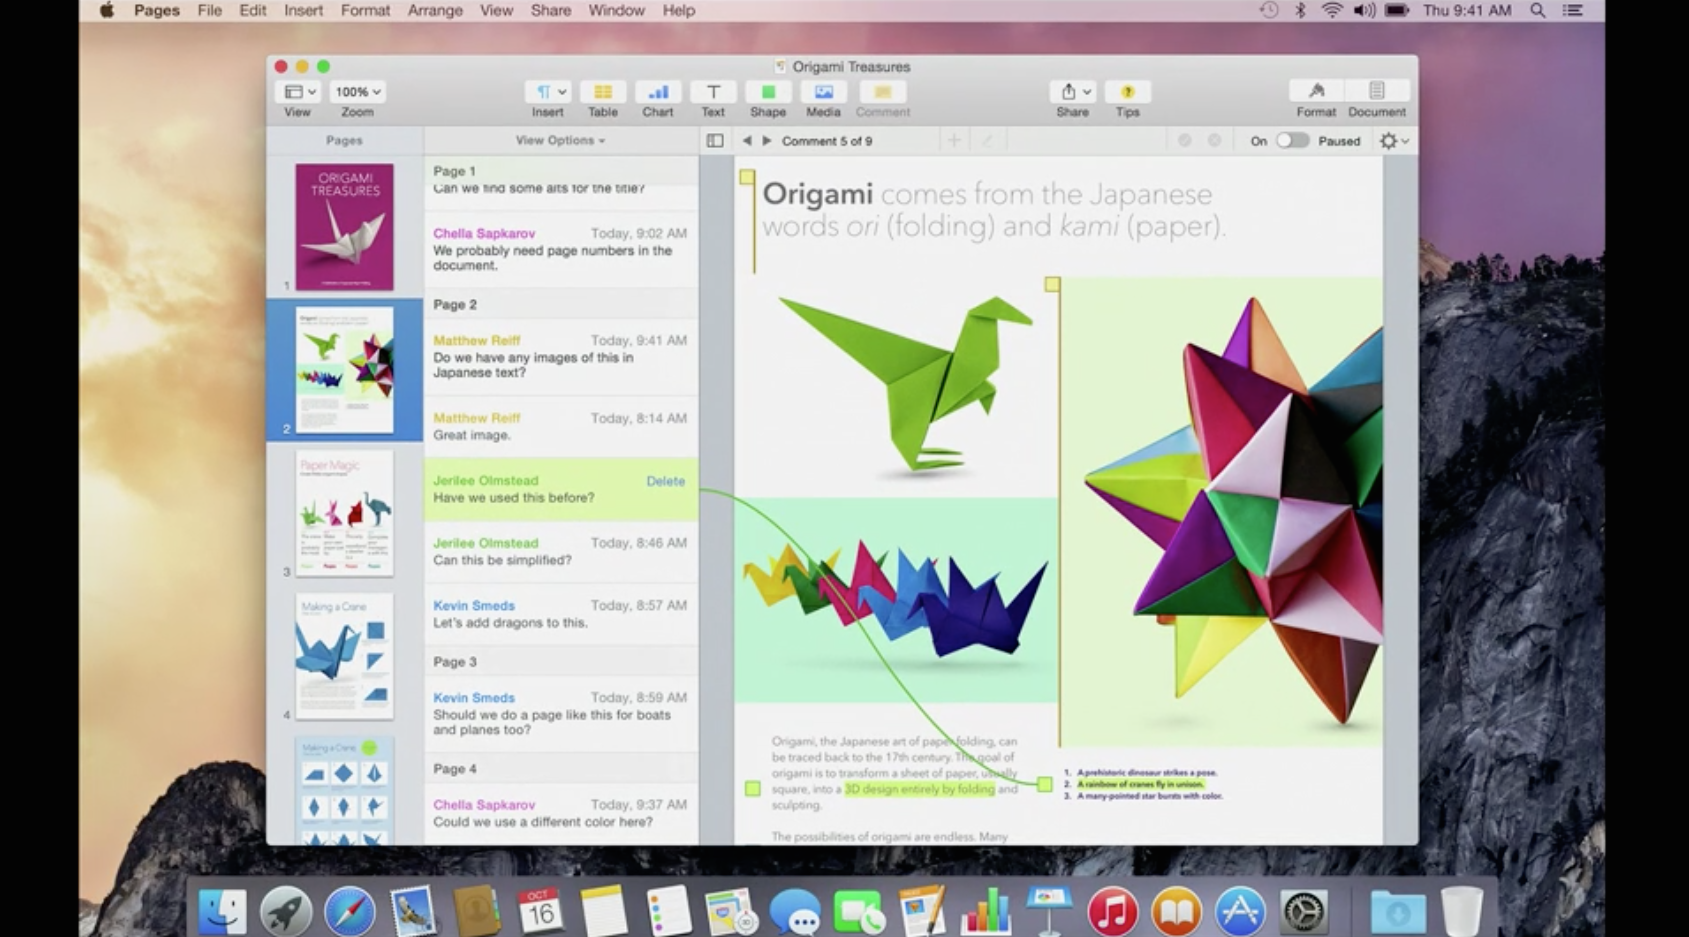
Task: Toggle comments from On to Paused
Action: point(1291,141)
